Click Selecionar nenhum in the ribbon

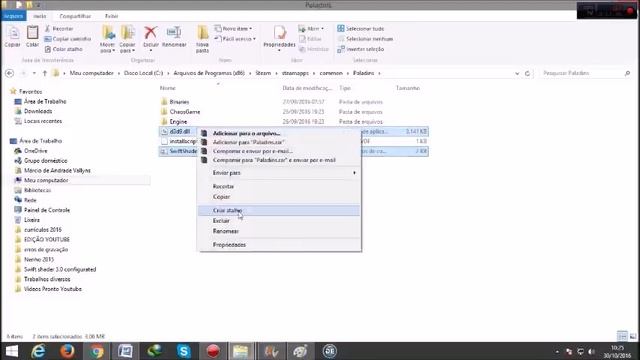click(365, 39)
